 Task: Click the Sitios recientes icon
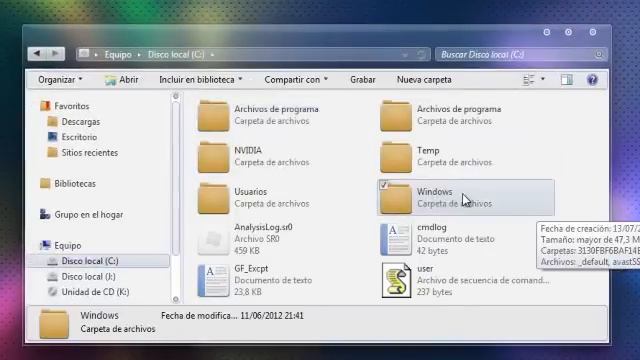[x=52, y=152]
